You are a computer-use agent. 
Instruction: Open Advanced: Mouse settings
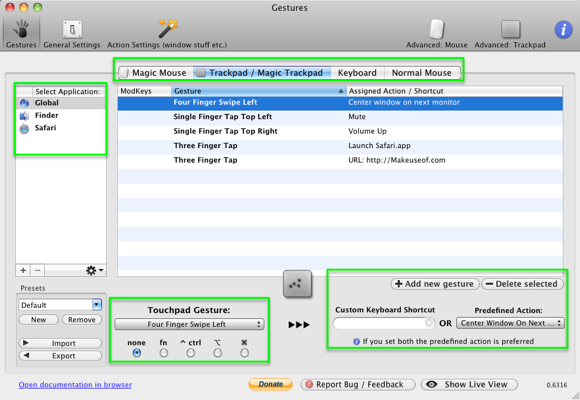pos(436,34)
